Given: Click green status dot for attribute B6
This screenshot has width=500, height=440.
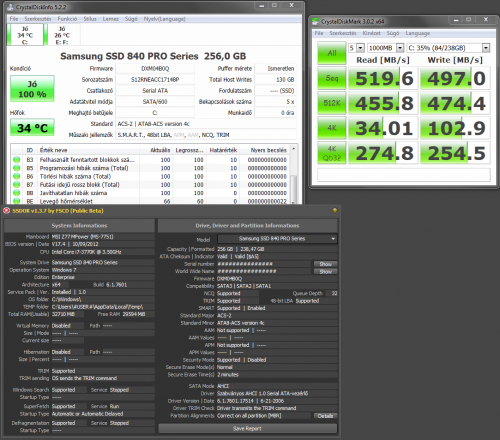Looking at the screenshot, I should 17,176.
